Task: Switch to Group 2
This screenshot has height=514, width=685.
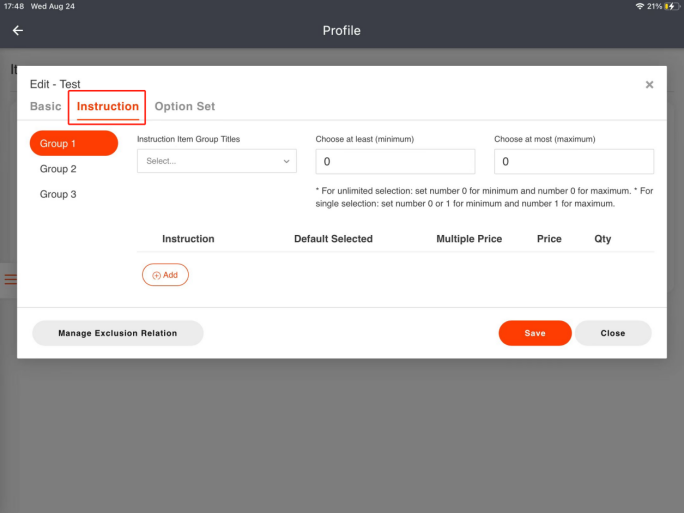Action: 58,169
